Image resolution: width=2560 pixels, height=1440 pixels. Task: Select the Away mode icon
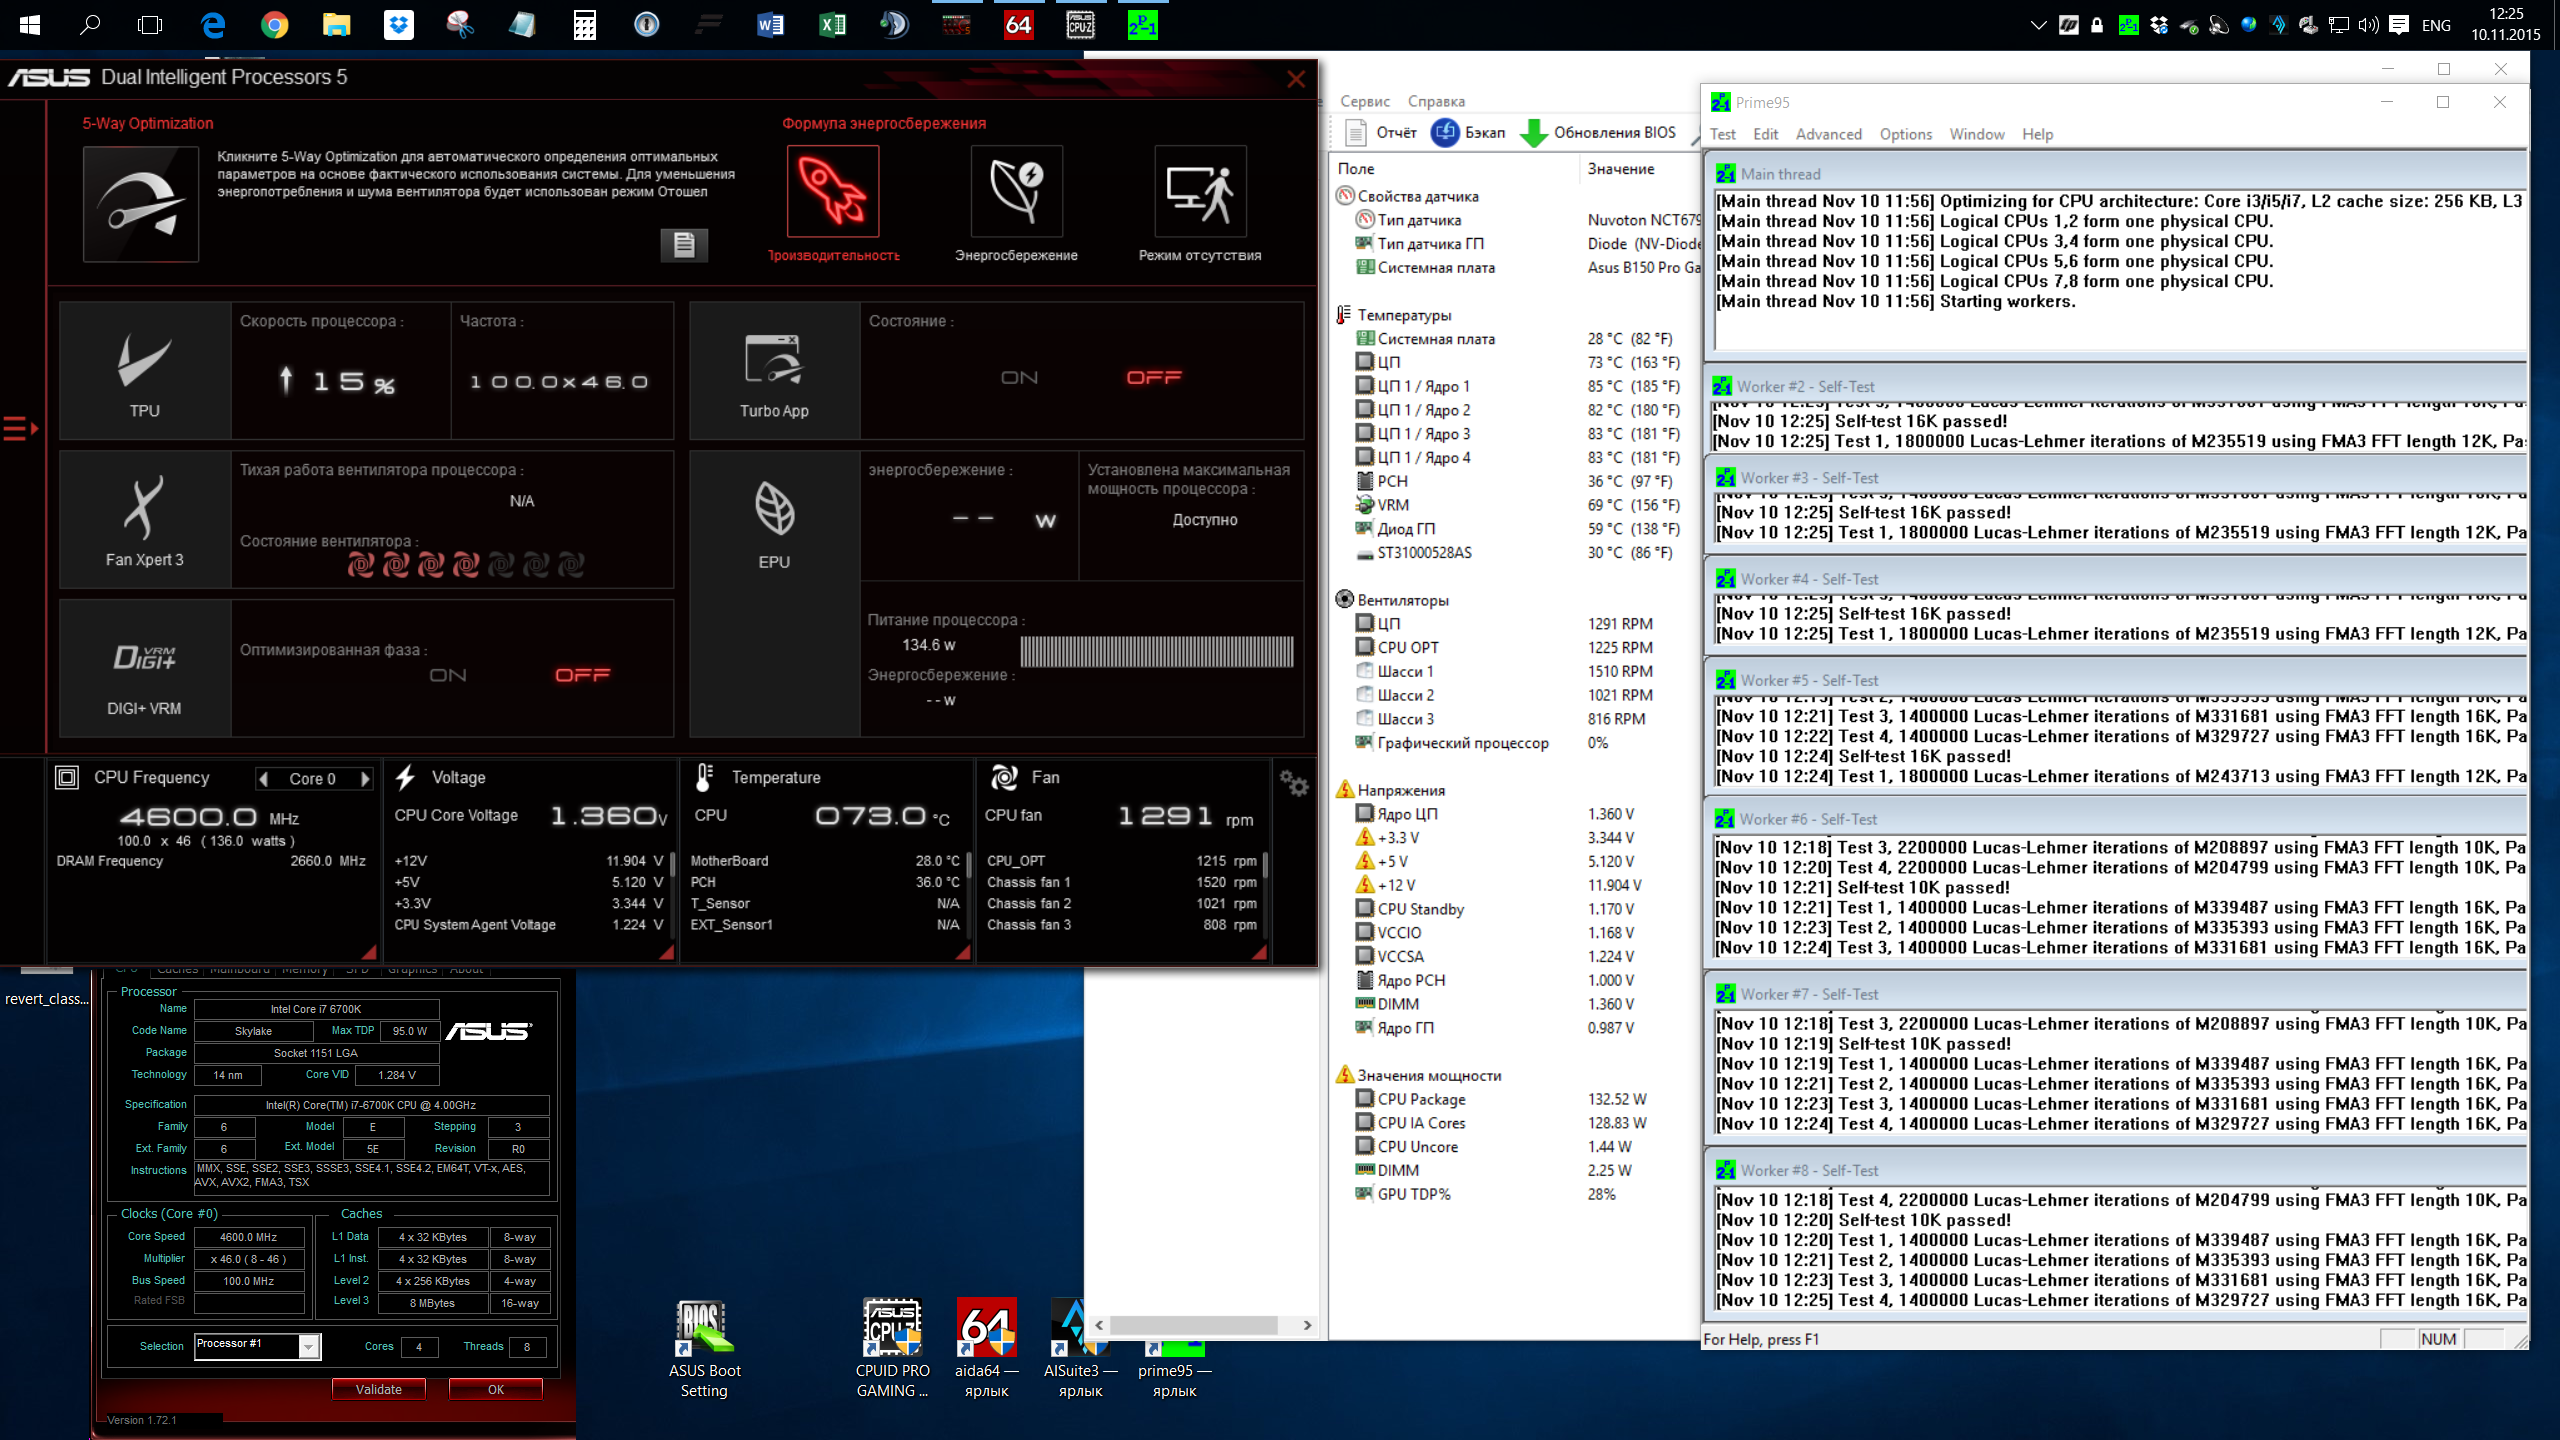click(1199, 191)
